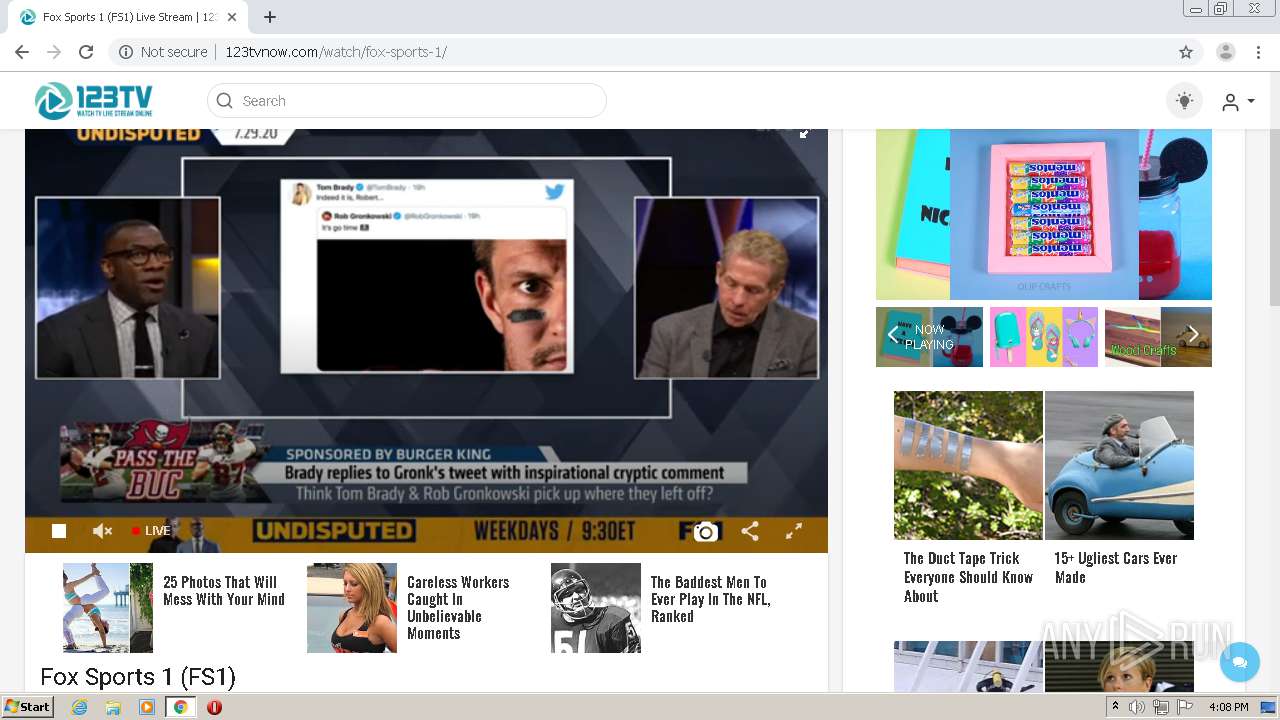Viewport: 1280px width, 720px height.
Task: Open The Duct Tape Trick article
Action: (968, 577)
